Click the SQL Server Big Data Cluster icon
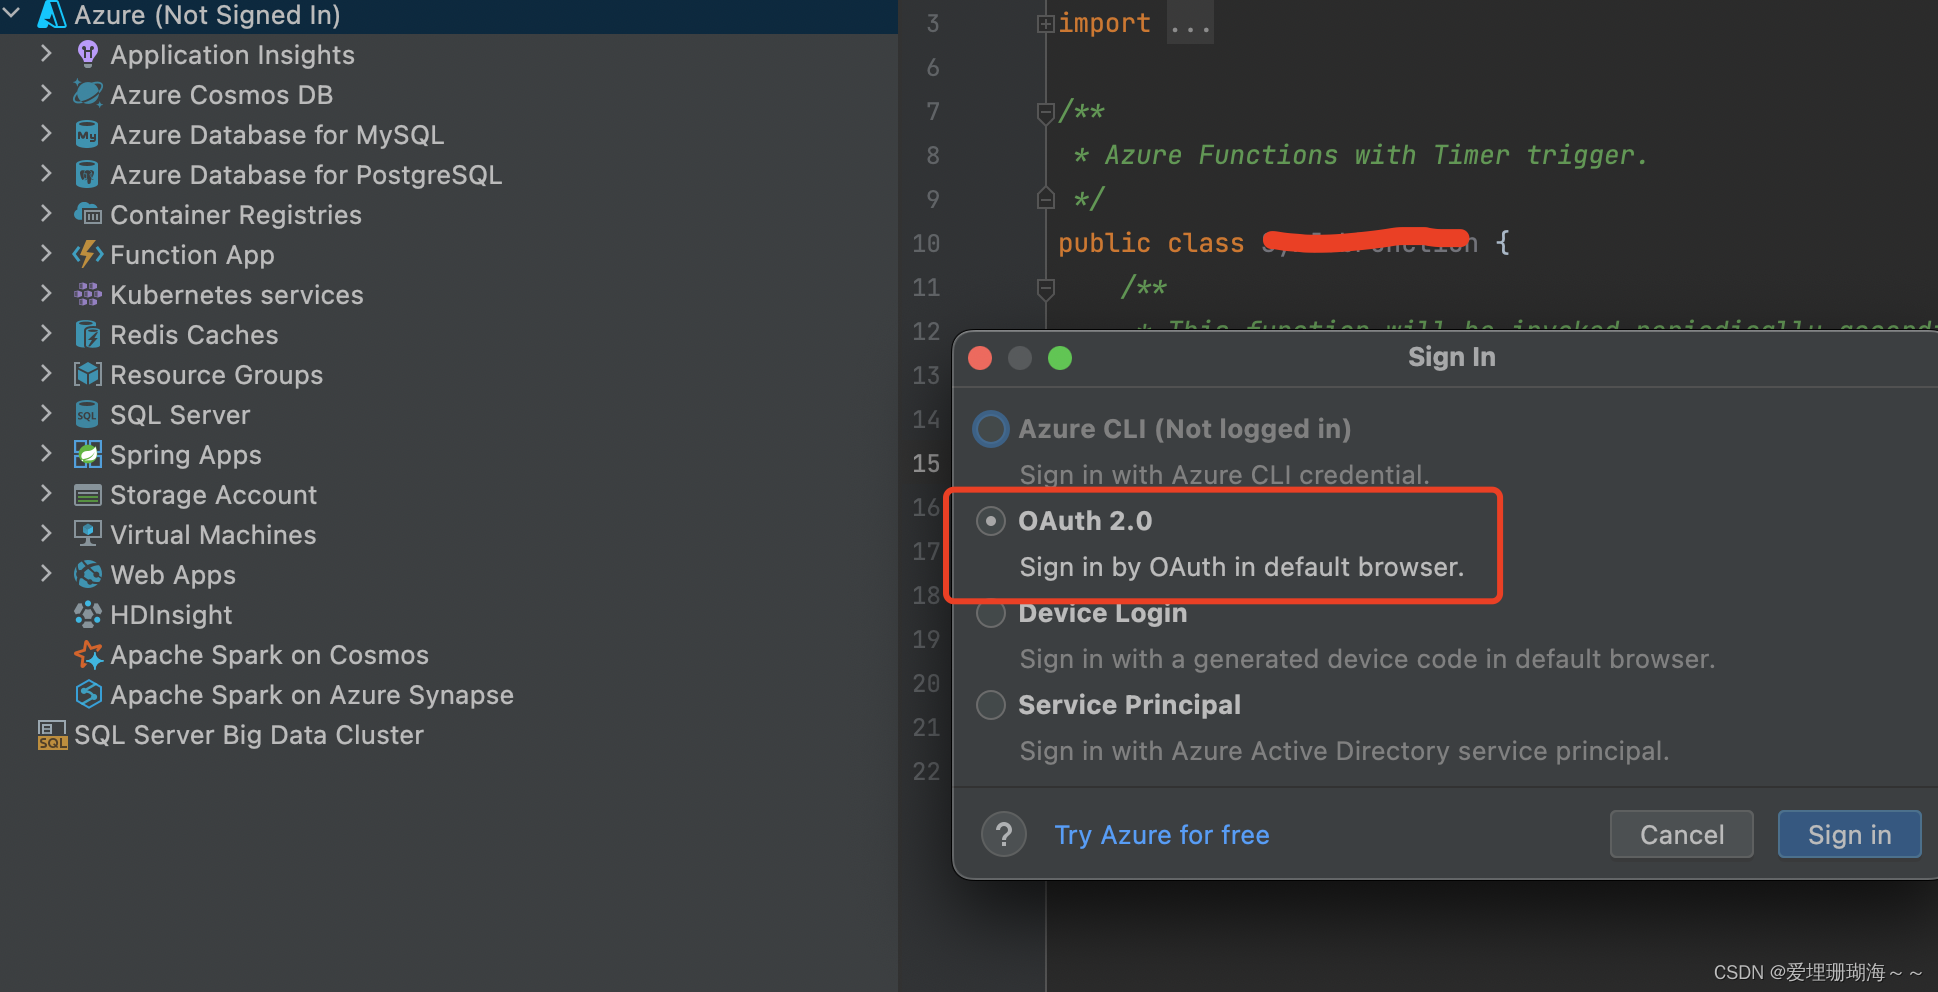 click(x=52, y=734)
